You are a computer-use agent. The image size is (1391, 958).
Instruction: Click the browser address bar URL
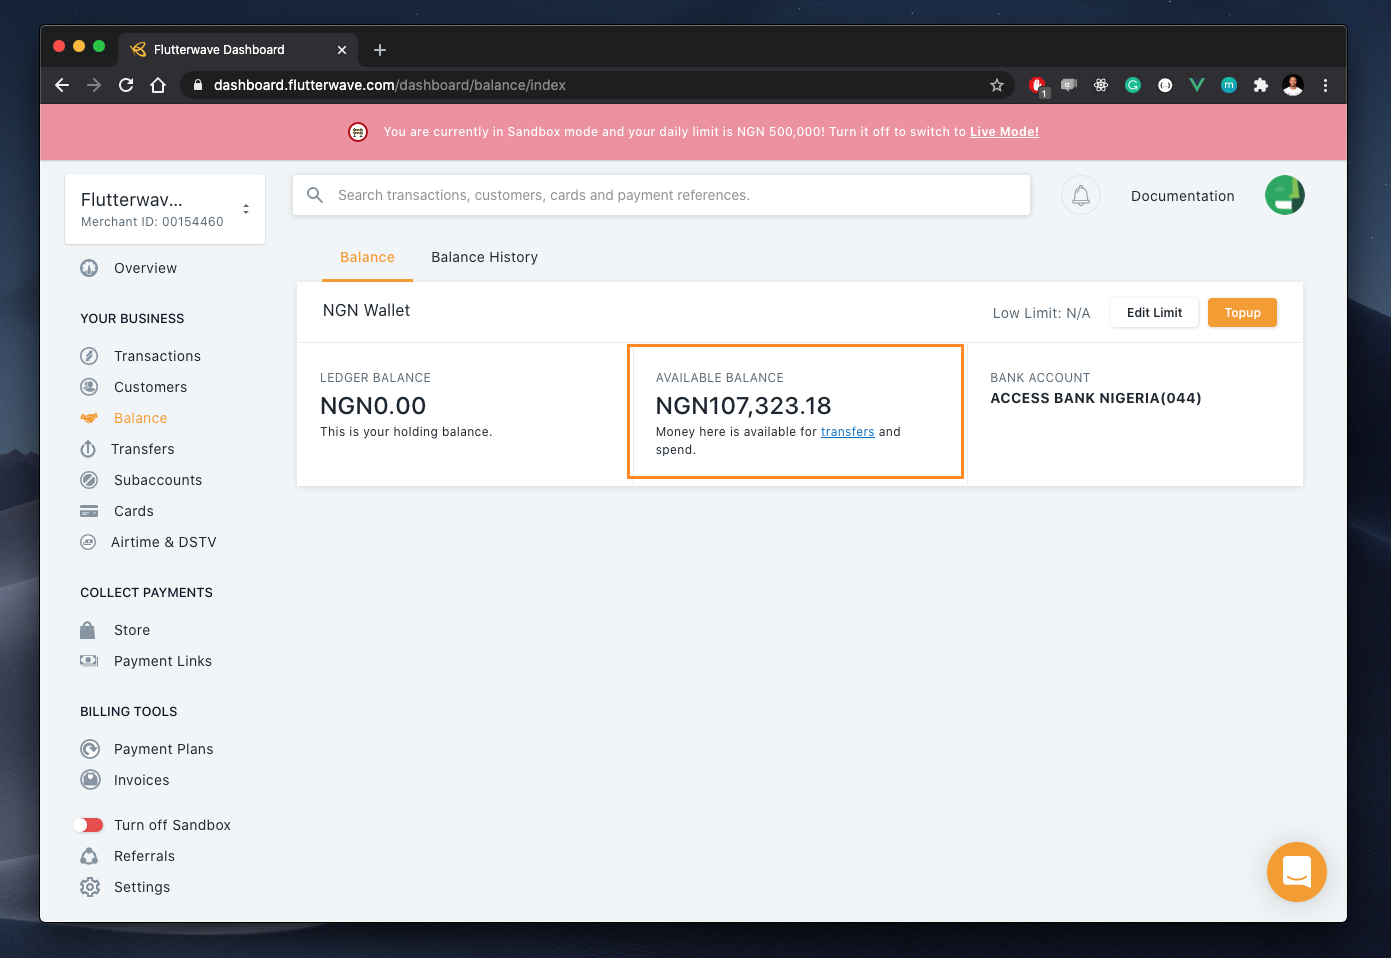click(390, 85)
